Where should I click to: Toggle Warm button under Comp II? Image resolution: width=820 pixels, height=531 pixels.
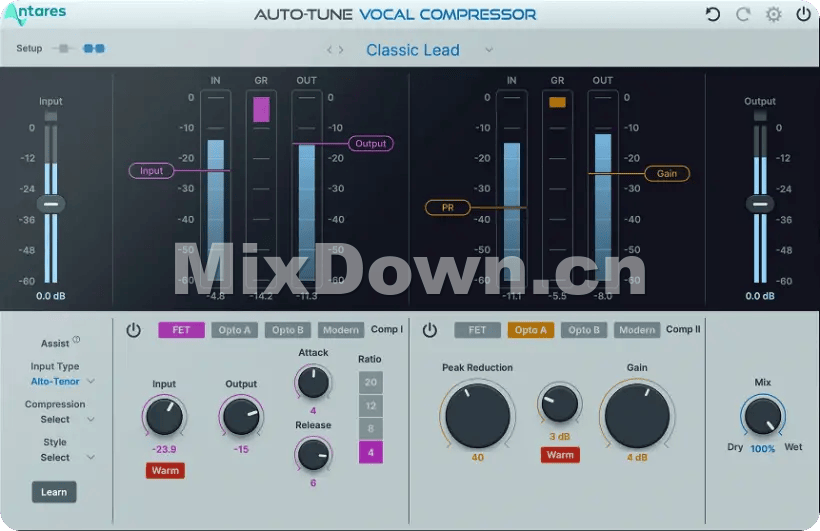(560, 455)
